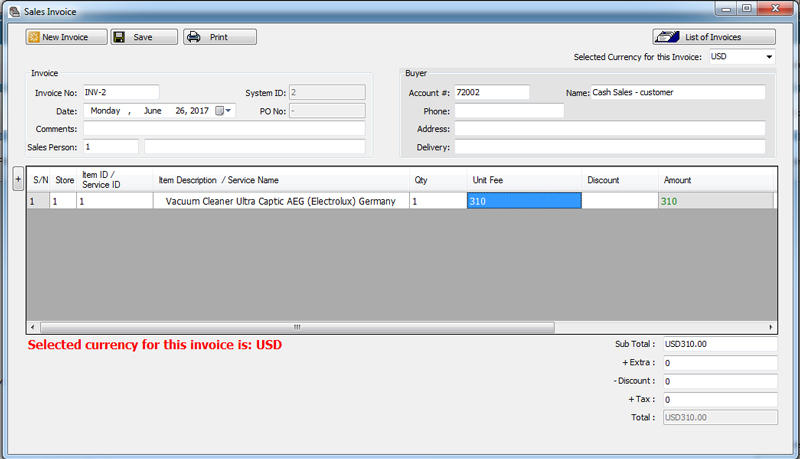Viewport: 800px width, 459px height.
Task: Click the Amount column header
Action: [x=716, y=180]
